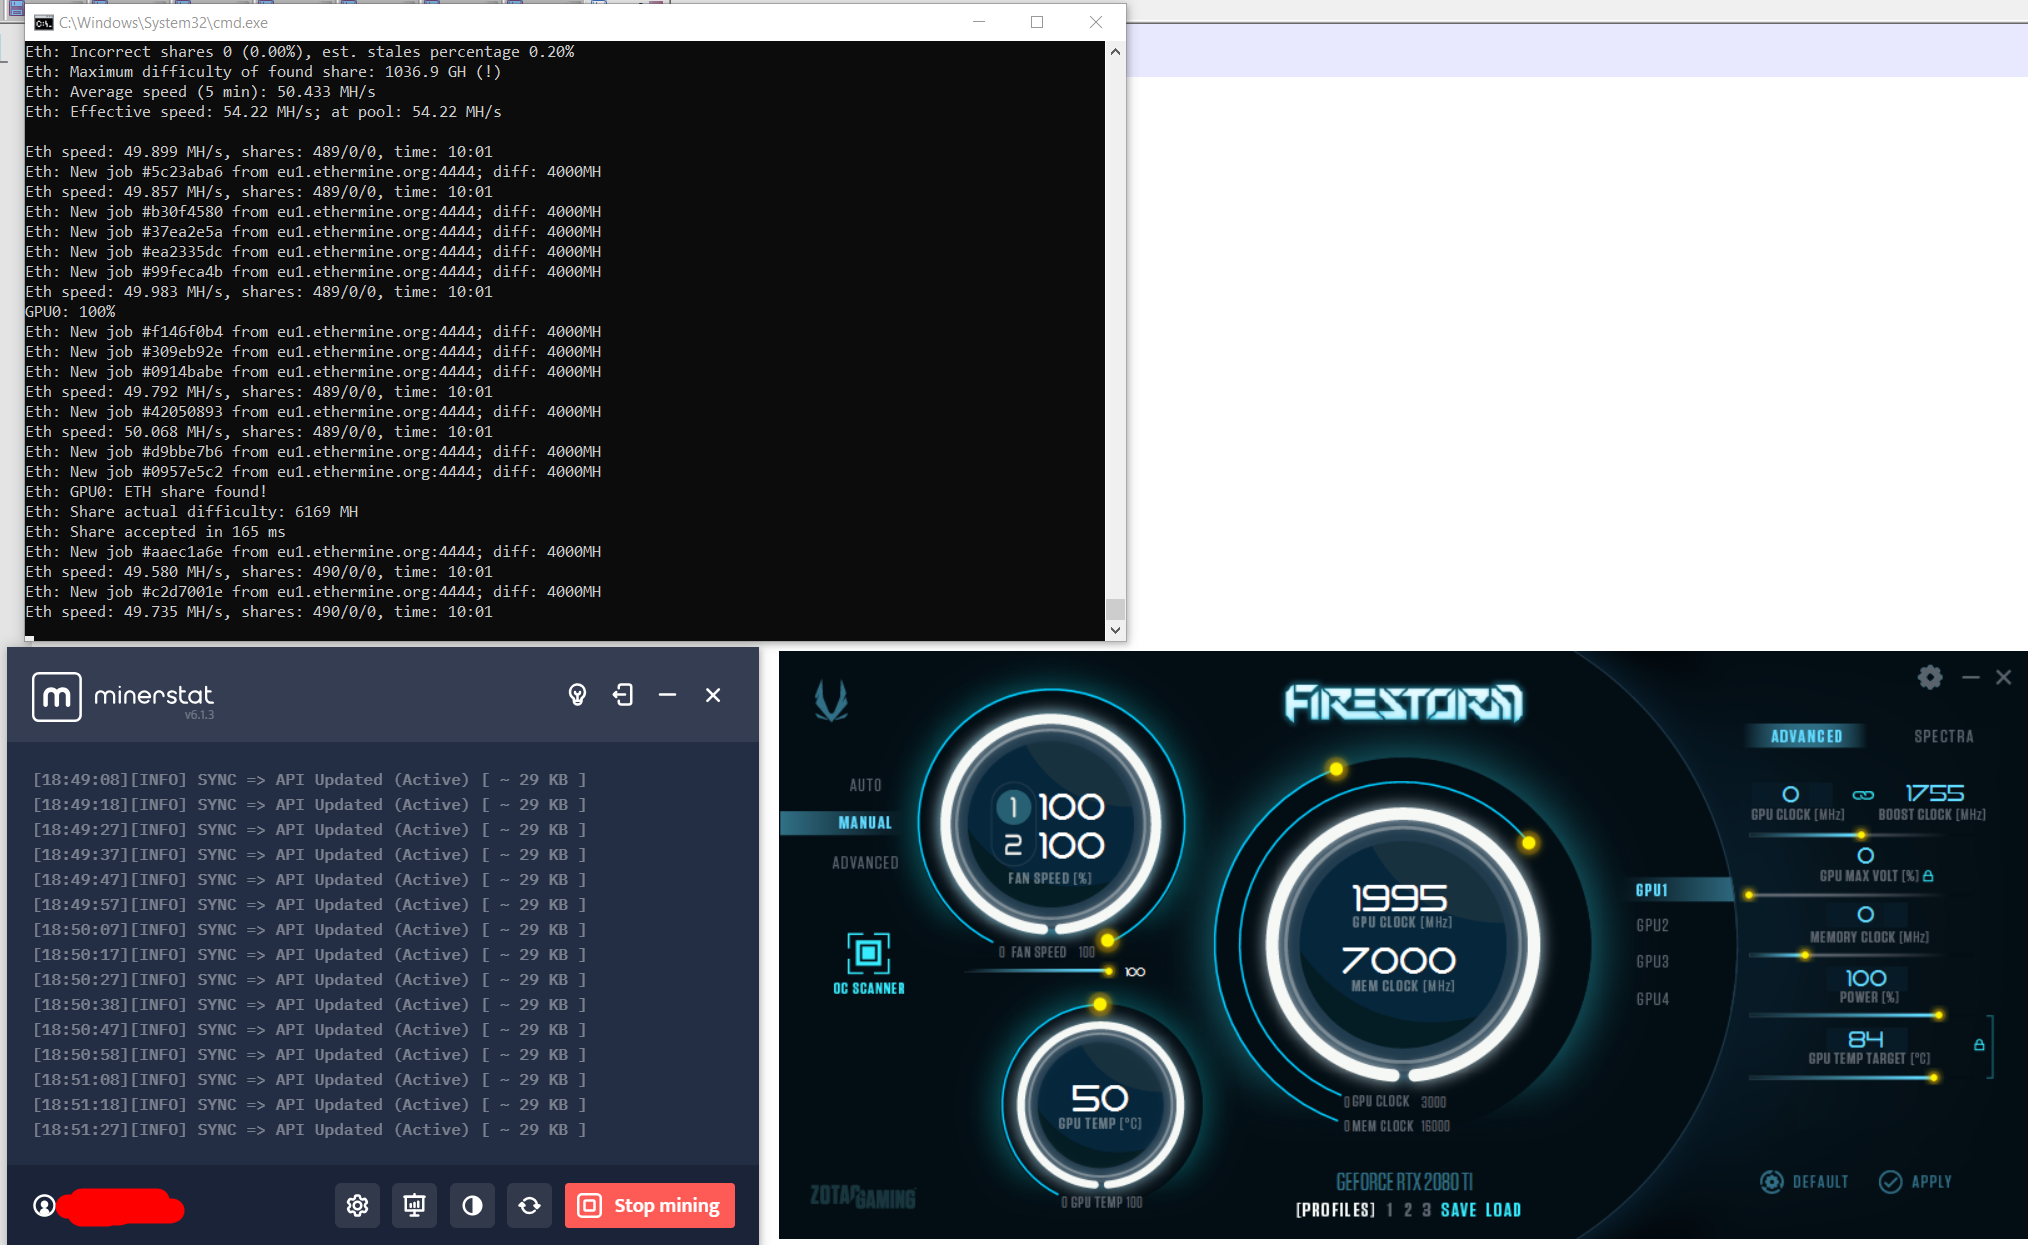The image size is (2028, 1245).
Task: Click the cmd window scrollbar thumb
Action: (1115, 608)
